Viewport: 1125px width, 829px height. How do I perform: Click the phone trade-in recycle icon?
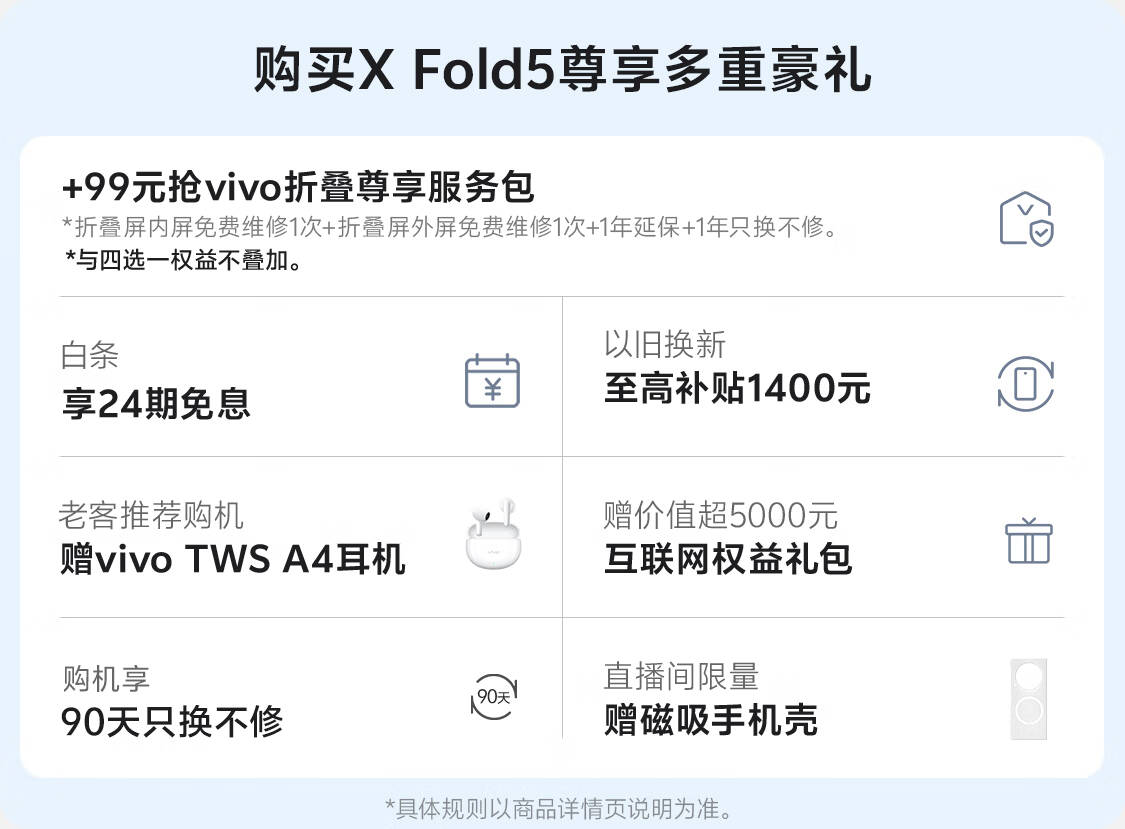1026,383
